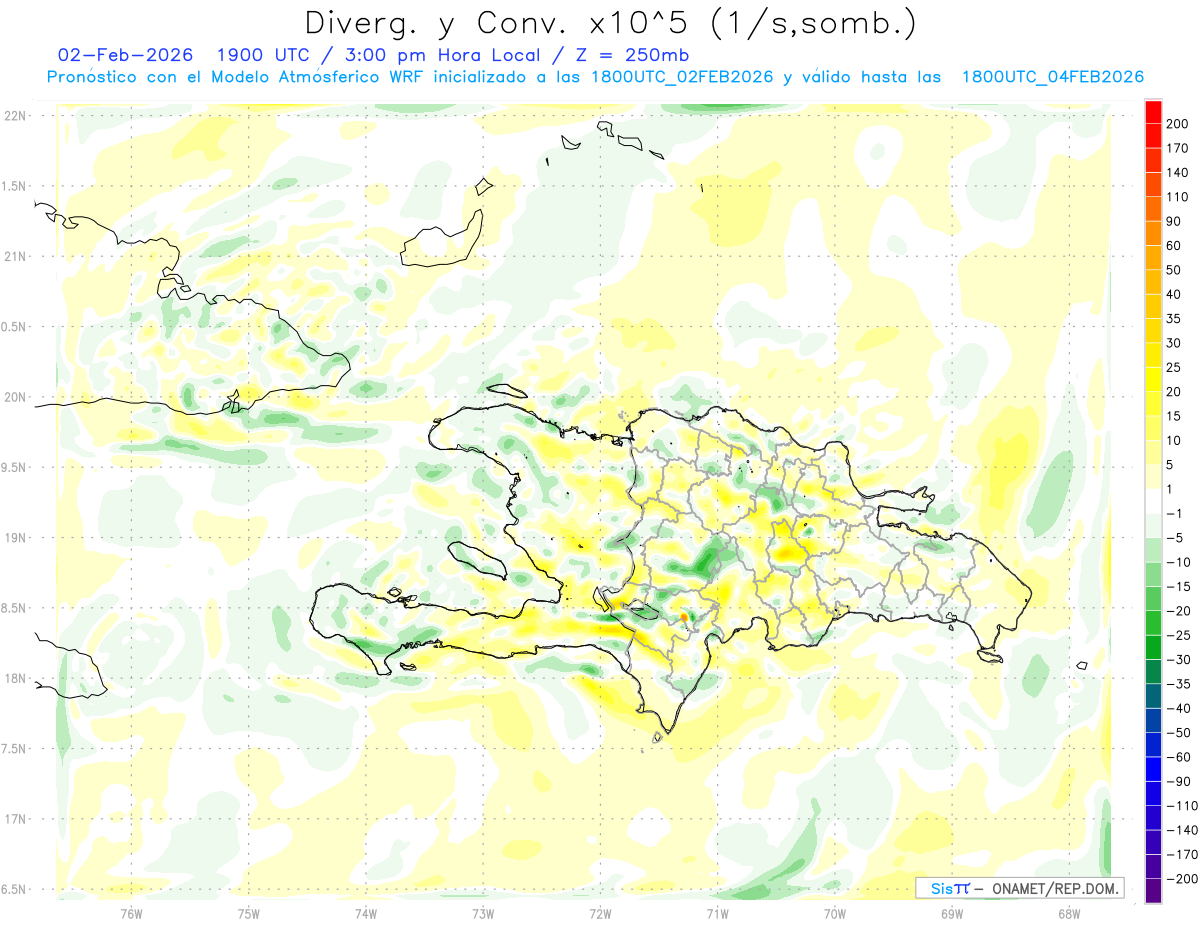The image size is (1200, 927).
Task: Click the positive '15' color bar label
Action: 1174,416
